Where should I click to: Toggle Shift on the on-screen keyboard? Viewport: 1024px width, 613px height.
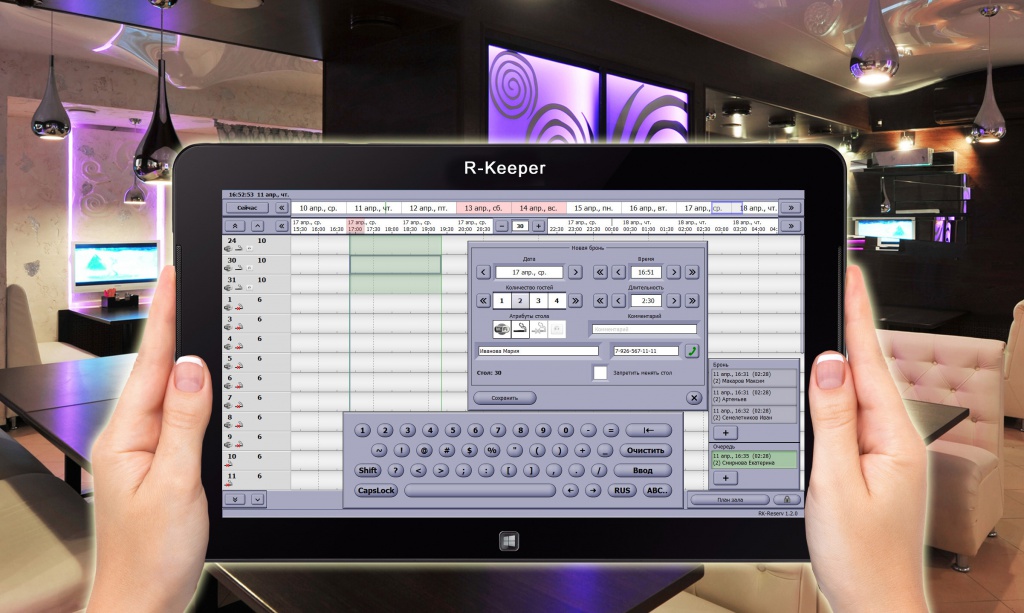point(368,470)
